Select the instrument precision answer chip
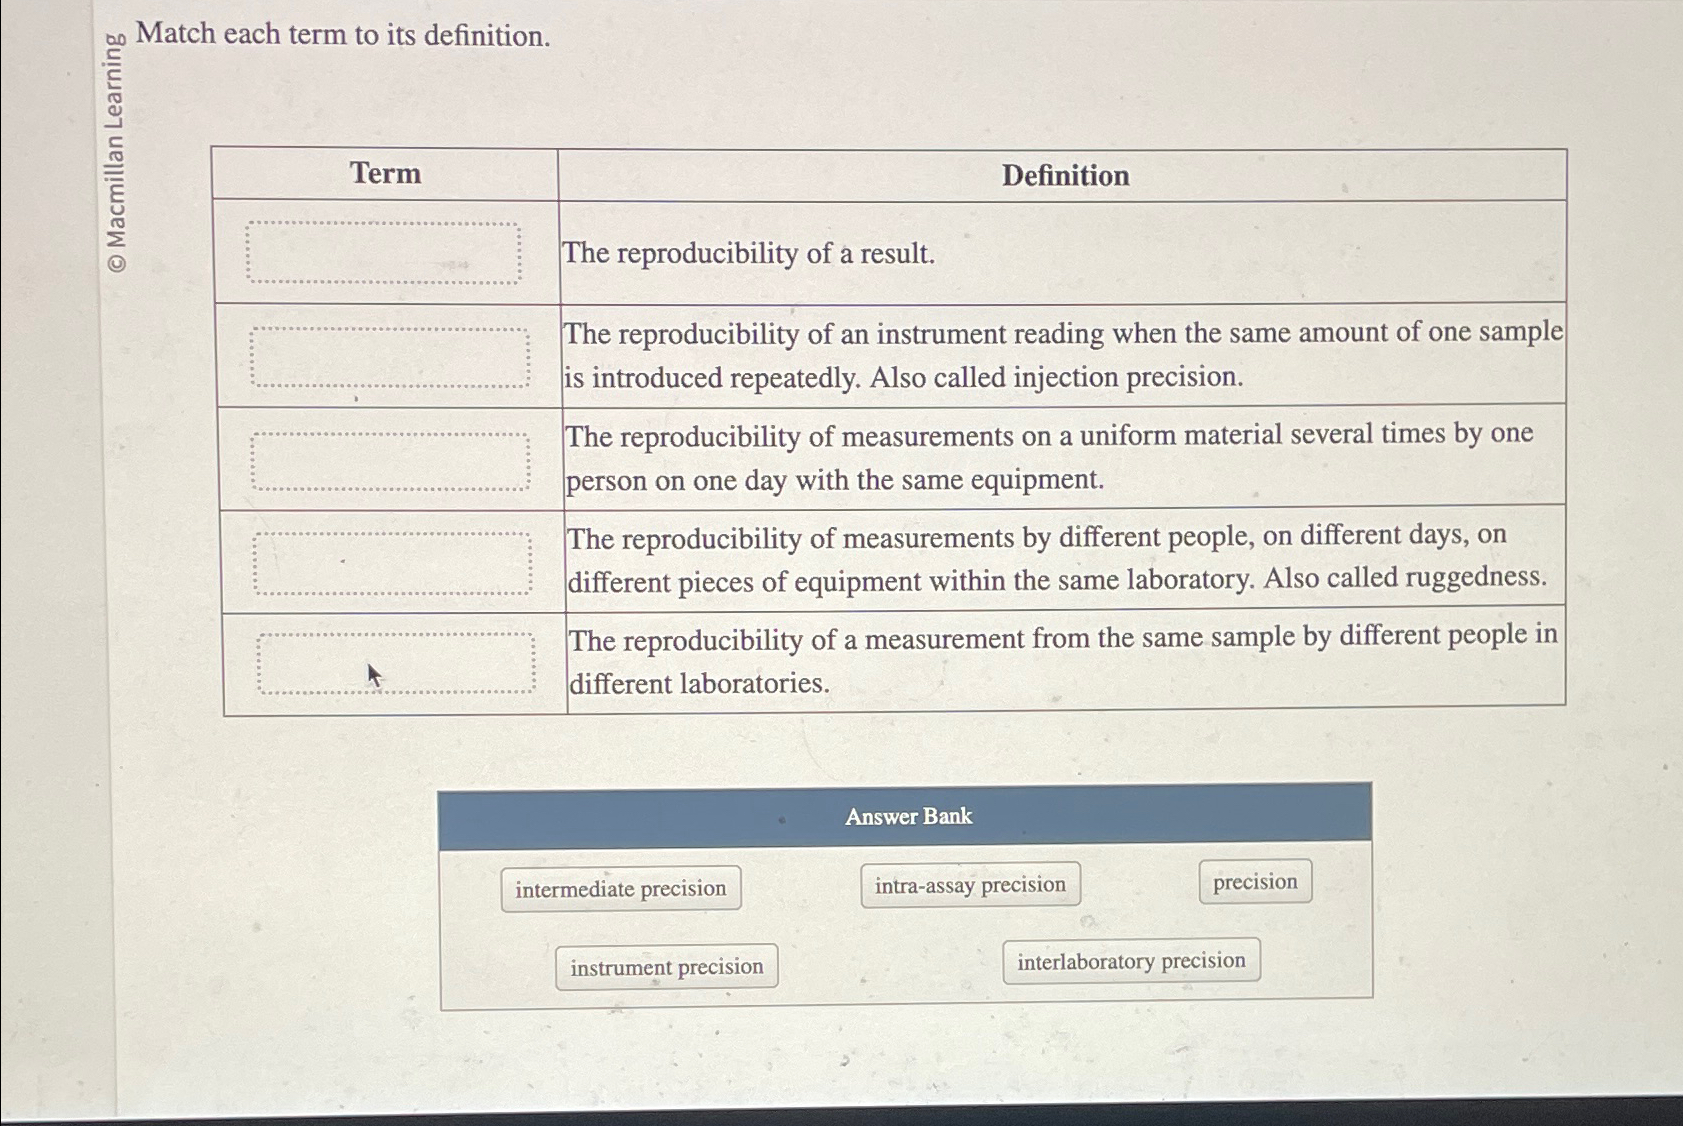This screenshot has width=1683, height=1126. 666,966
